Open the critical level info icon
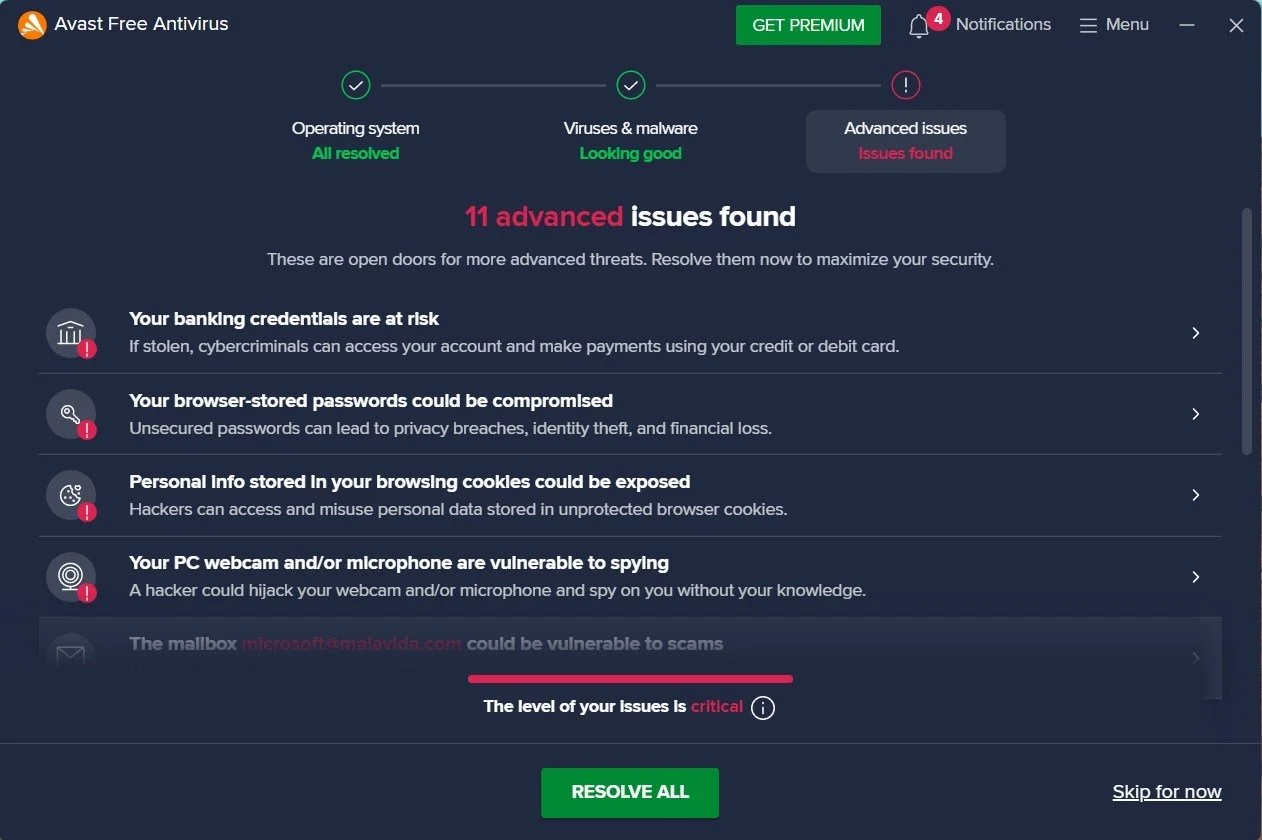Viewport: 1262px width, 840px height. point(761,707)
